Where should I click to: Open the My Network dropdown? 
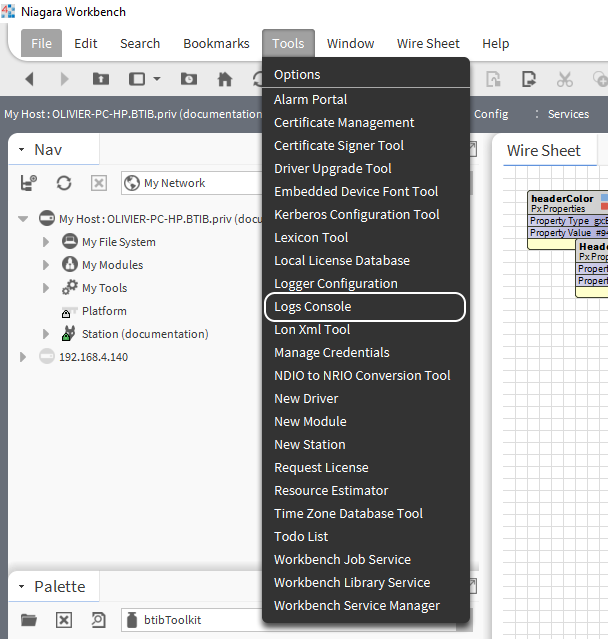190,183
